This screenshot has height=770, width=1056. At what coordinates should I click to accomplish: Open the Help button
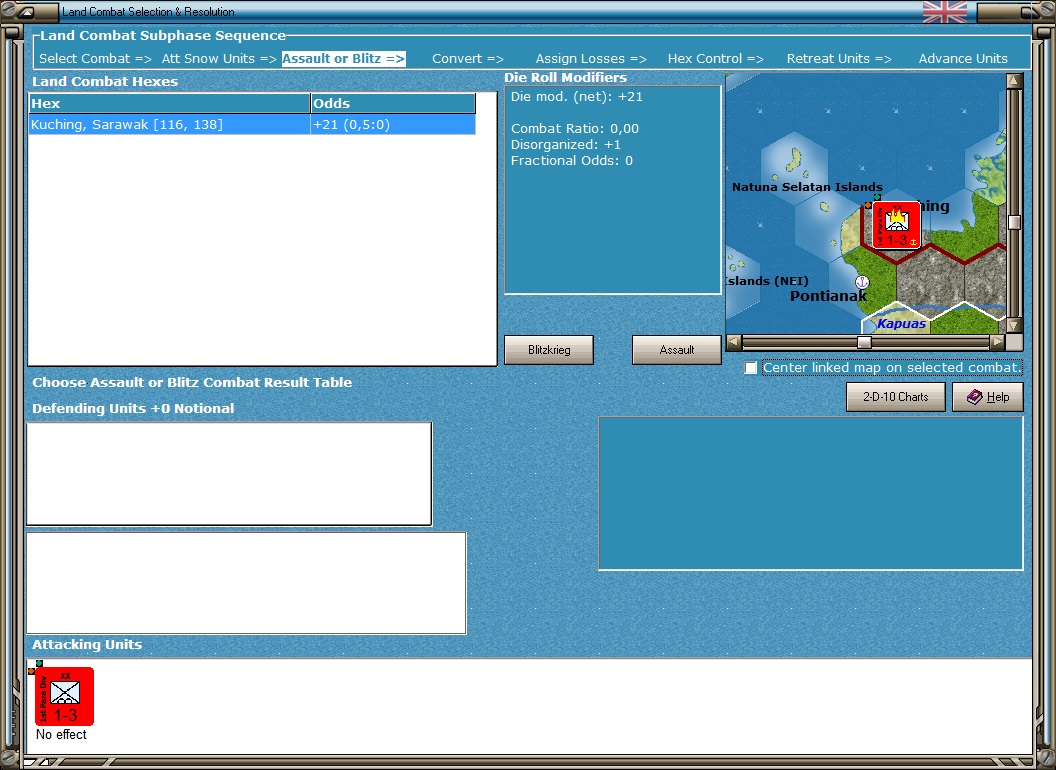click(987, 397)
